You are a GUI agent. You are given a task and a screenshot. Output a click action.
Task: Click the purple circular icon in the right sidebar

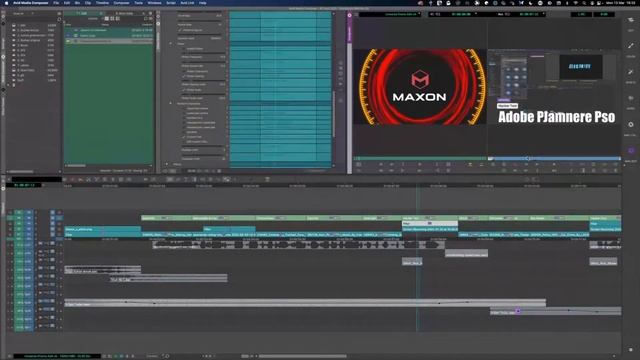(631, 151)
